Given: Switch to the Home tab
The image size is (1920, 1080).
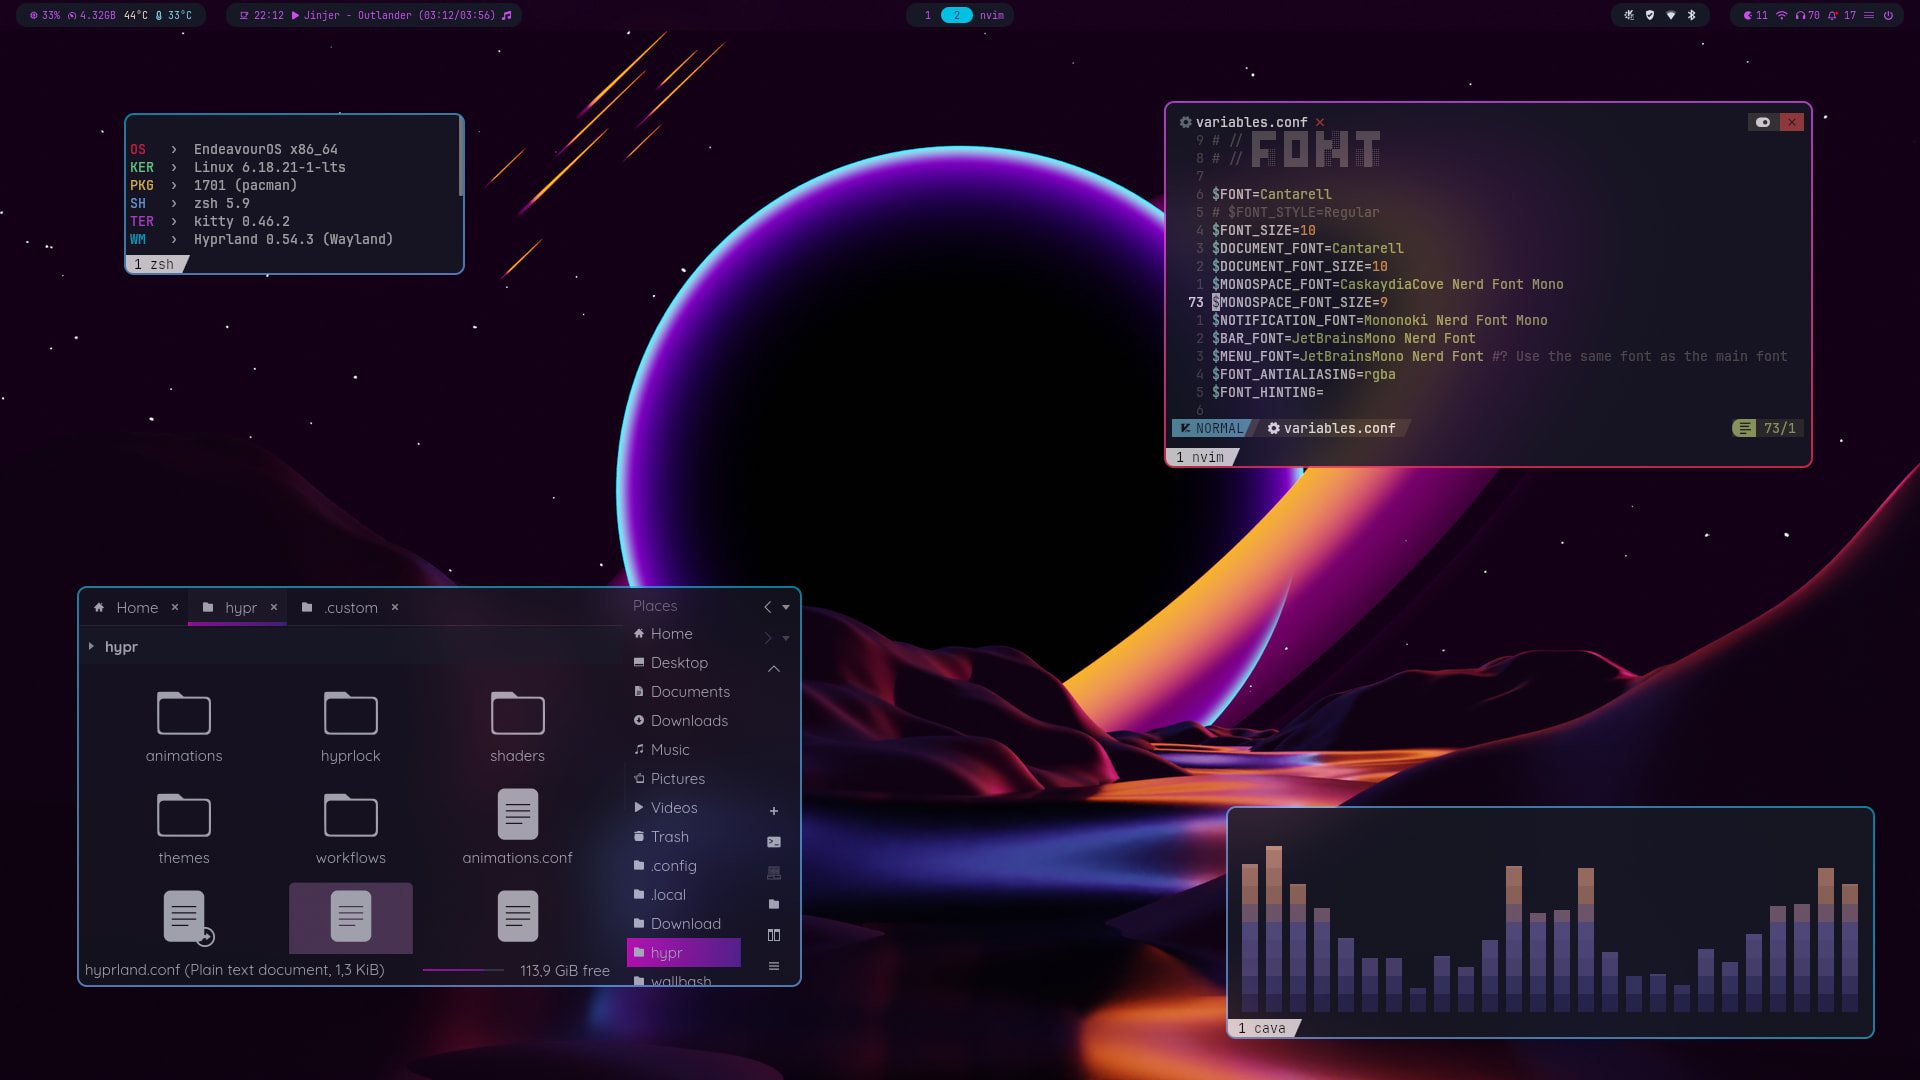Looking at the screenshot, I should point(136,607).
